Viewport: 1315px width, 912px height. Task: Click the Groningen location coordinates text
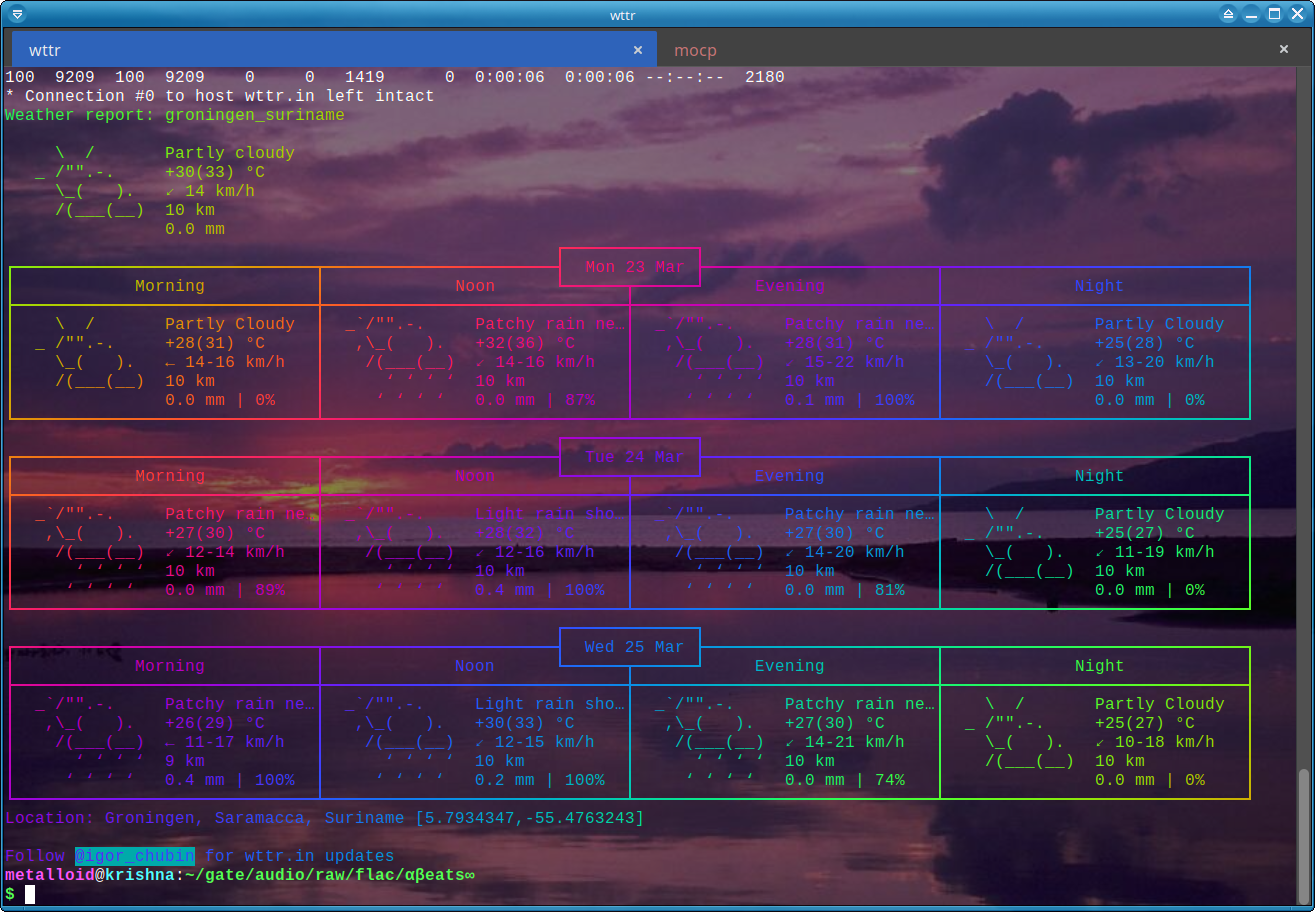(530, 818)
